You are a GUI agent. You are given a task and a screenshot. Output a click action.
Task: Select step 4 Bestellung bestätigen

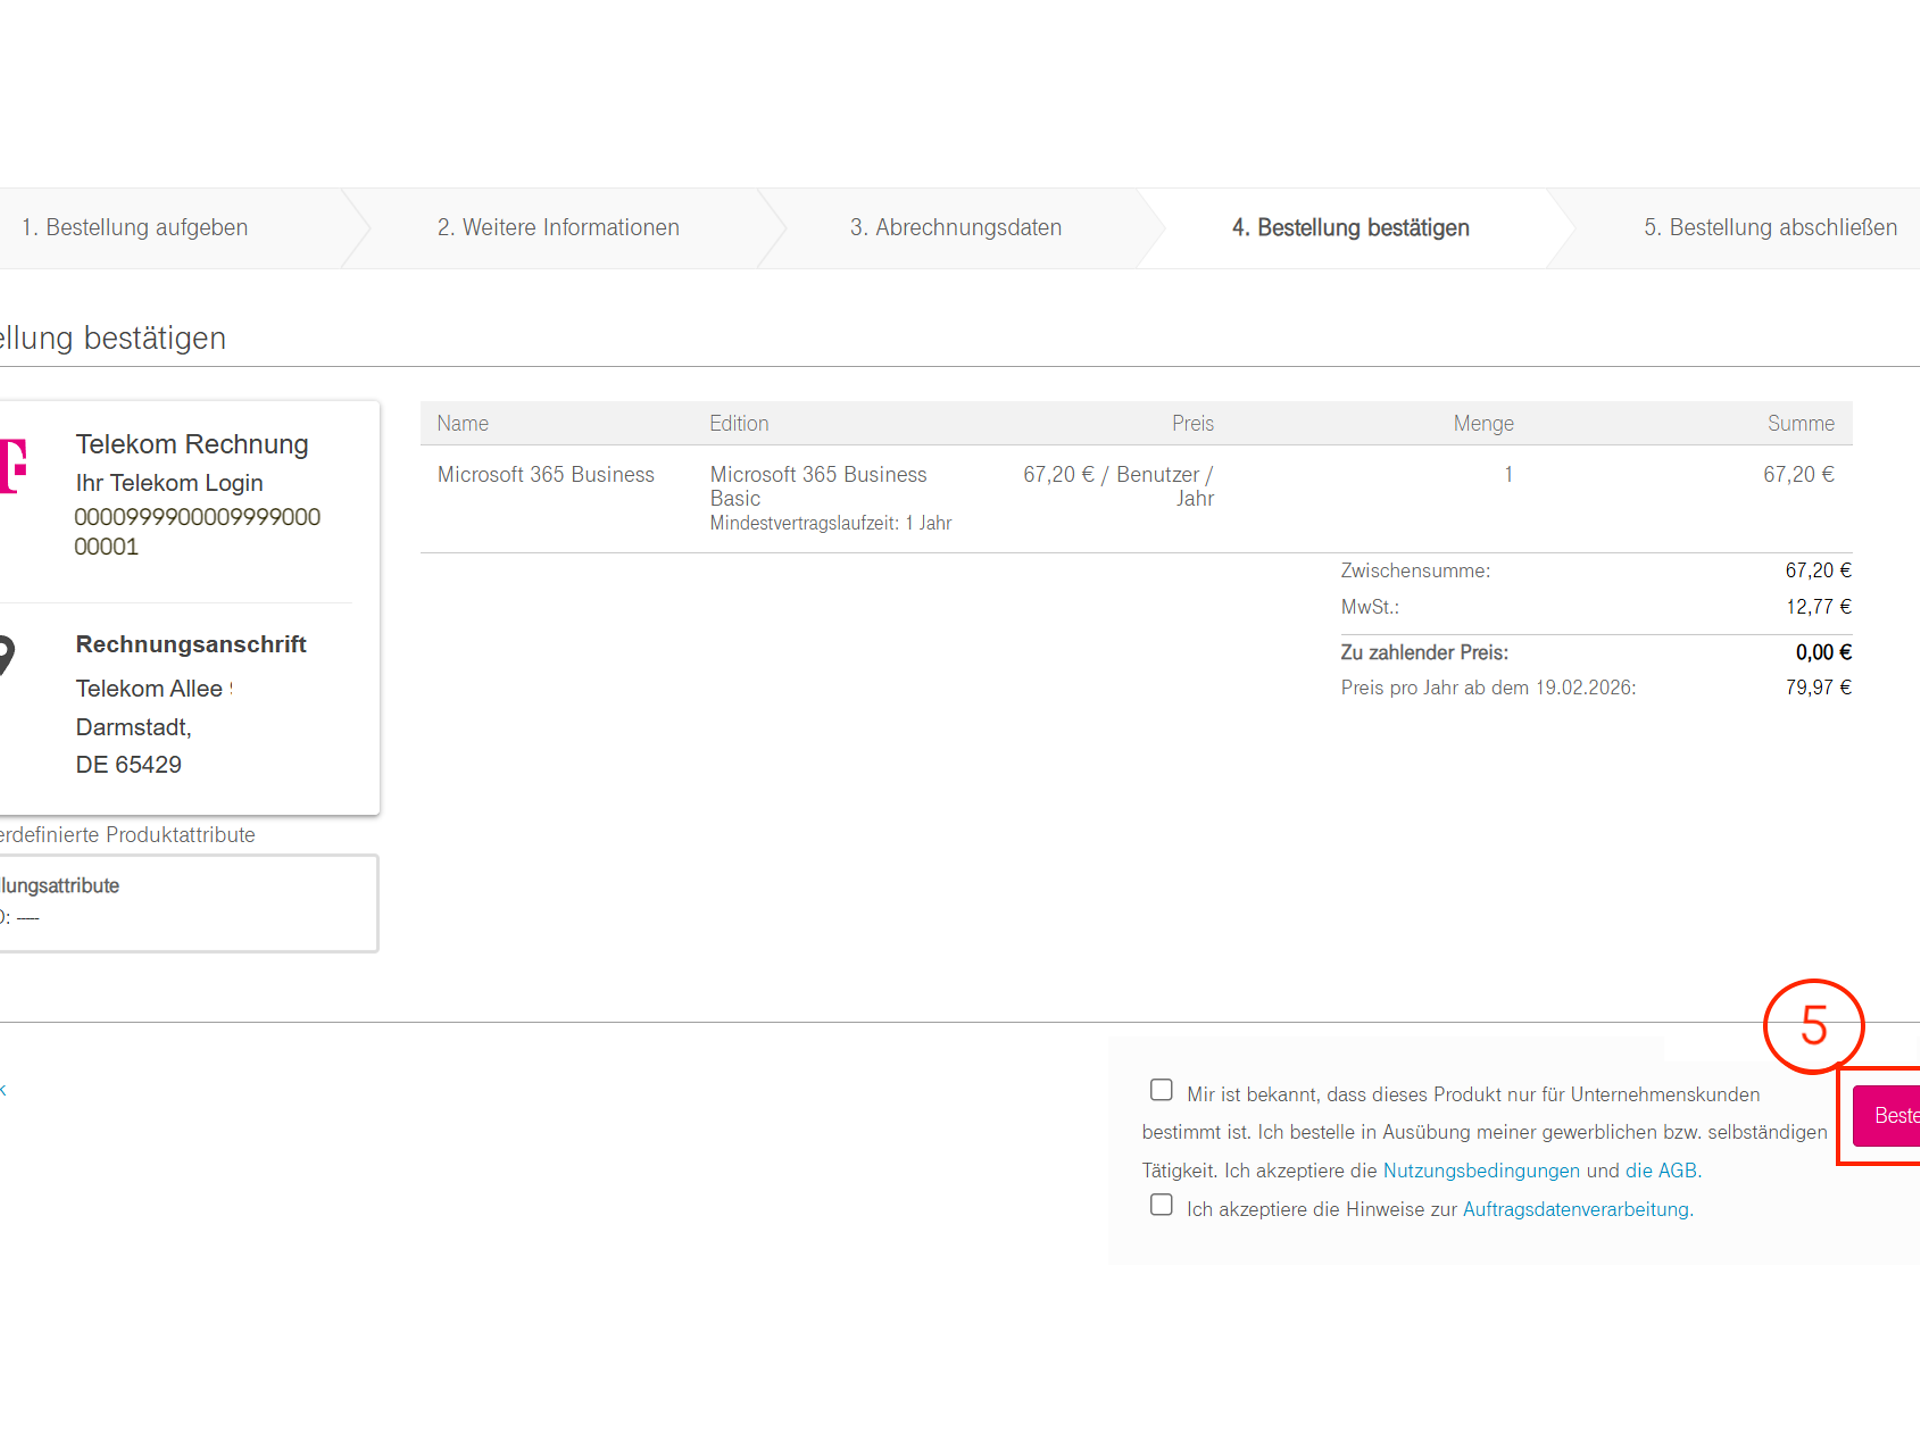pyautogui.click(x=1350, y=228)
